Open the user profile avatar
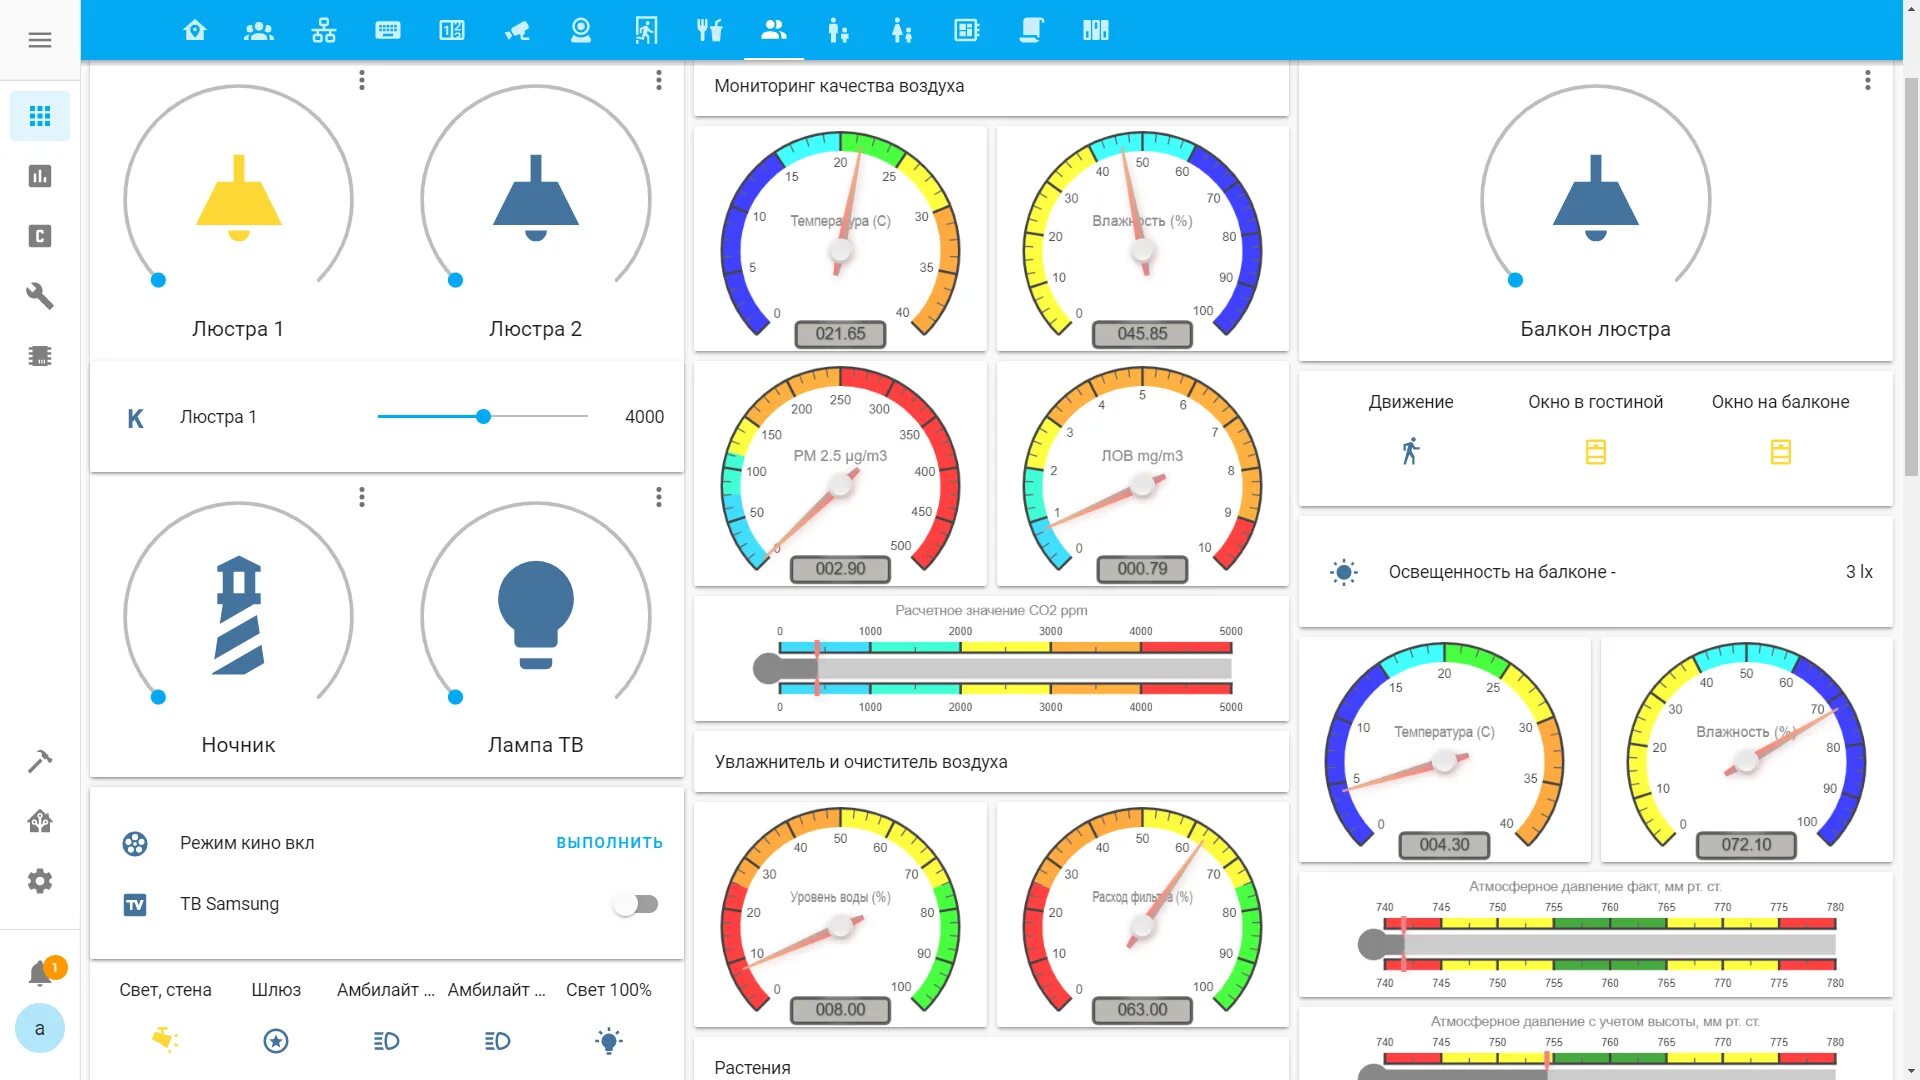The image size is (1920, 1080). 40,1028
